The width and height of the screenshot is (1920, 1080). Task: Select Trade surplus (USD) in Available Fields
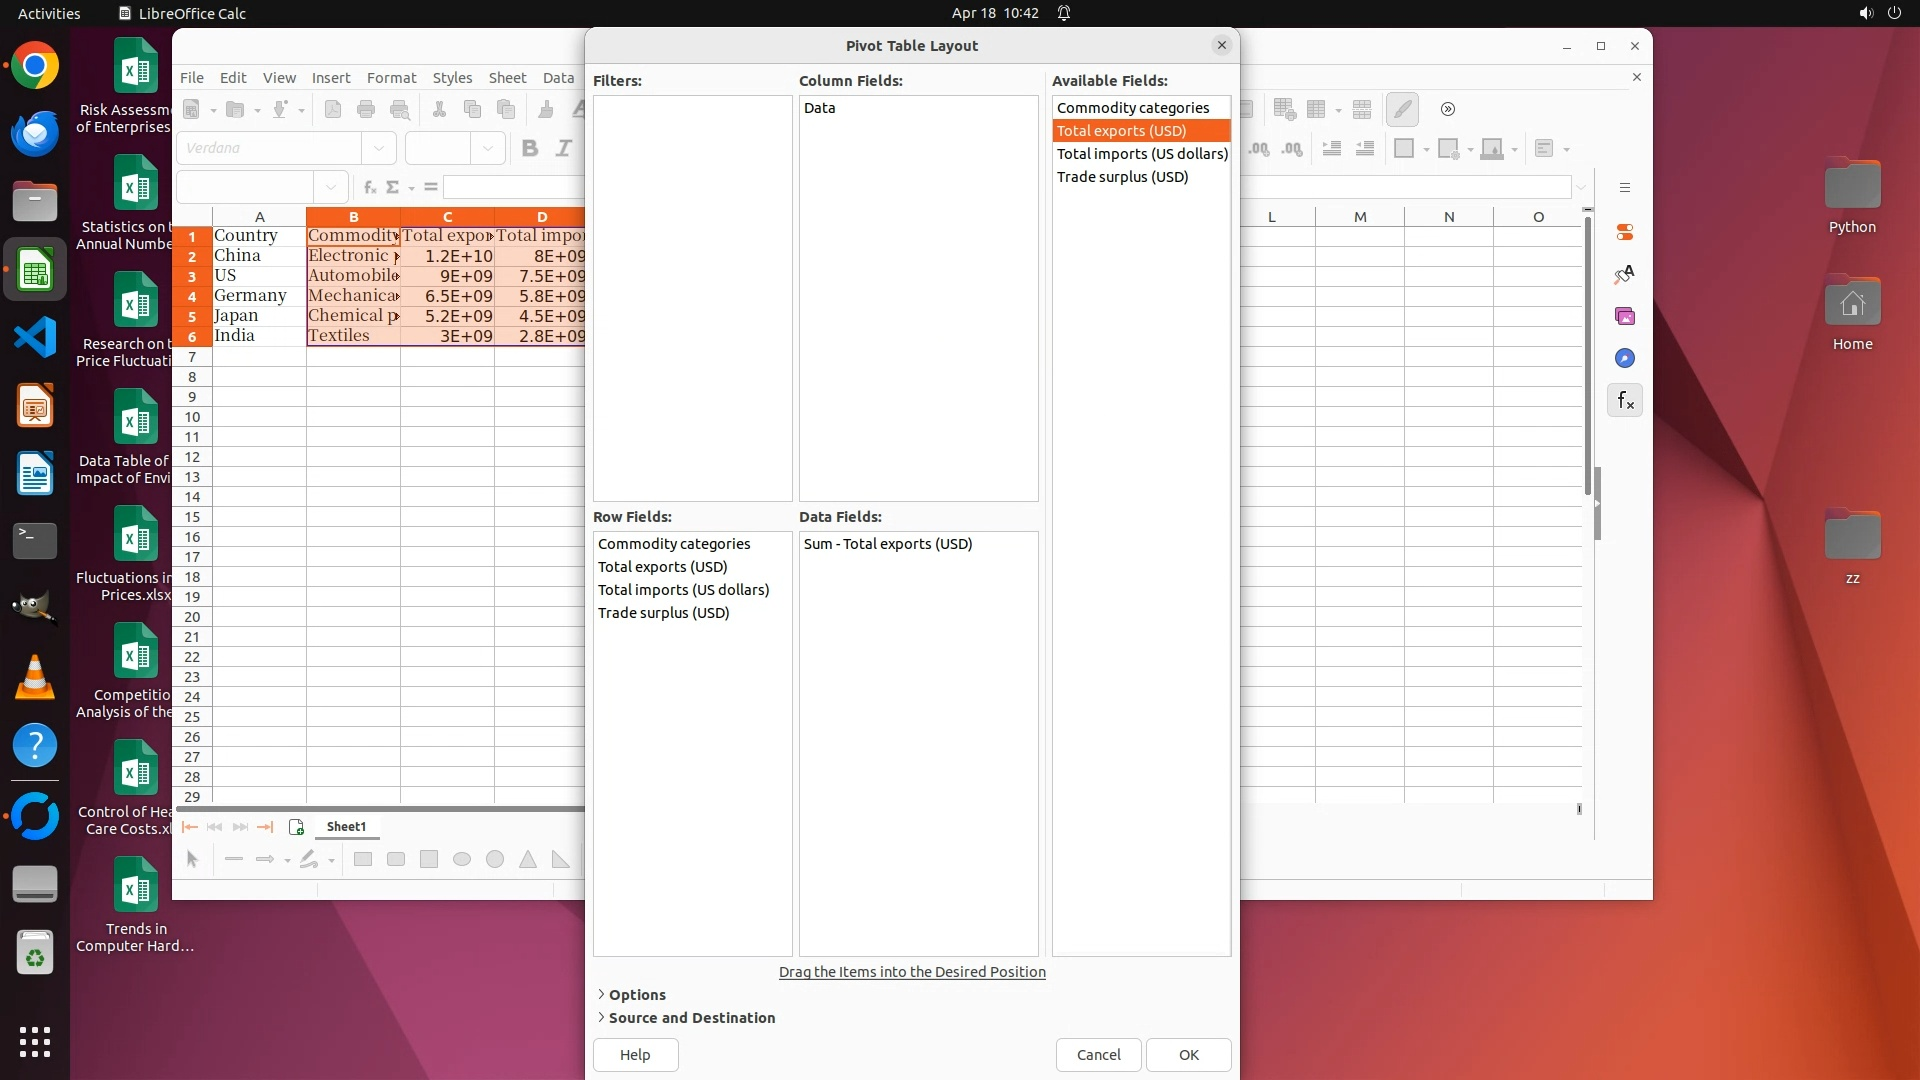pos(1122,177)
